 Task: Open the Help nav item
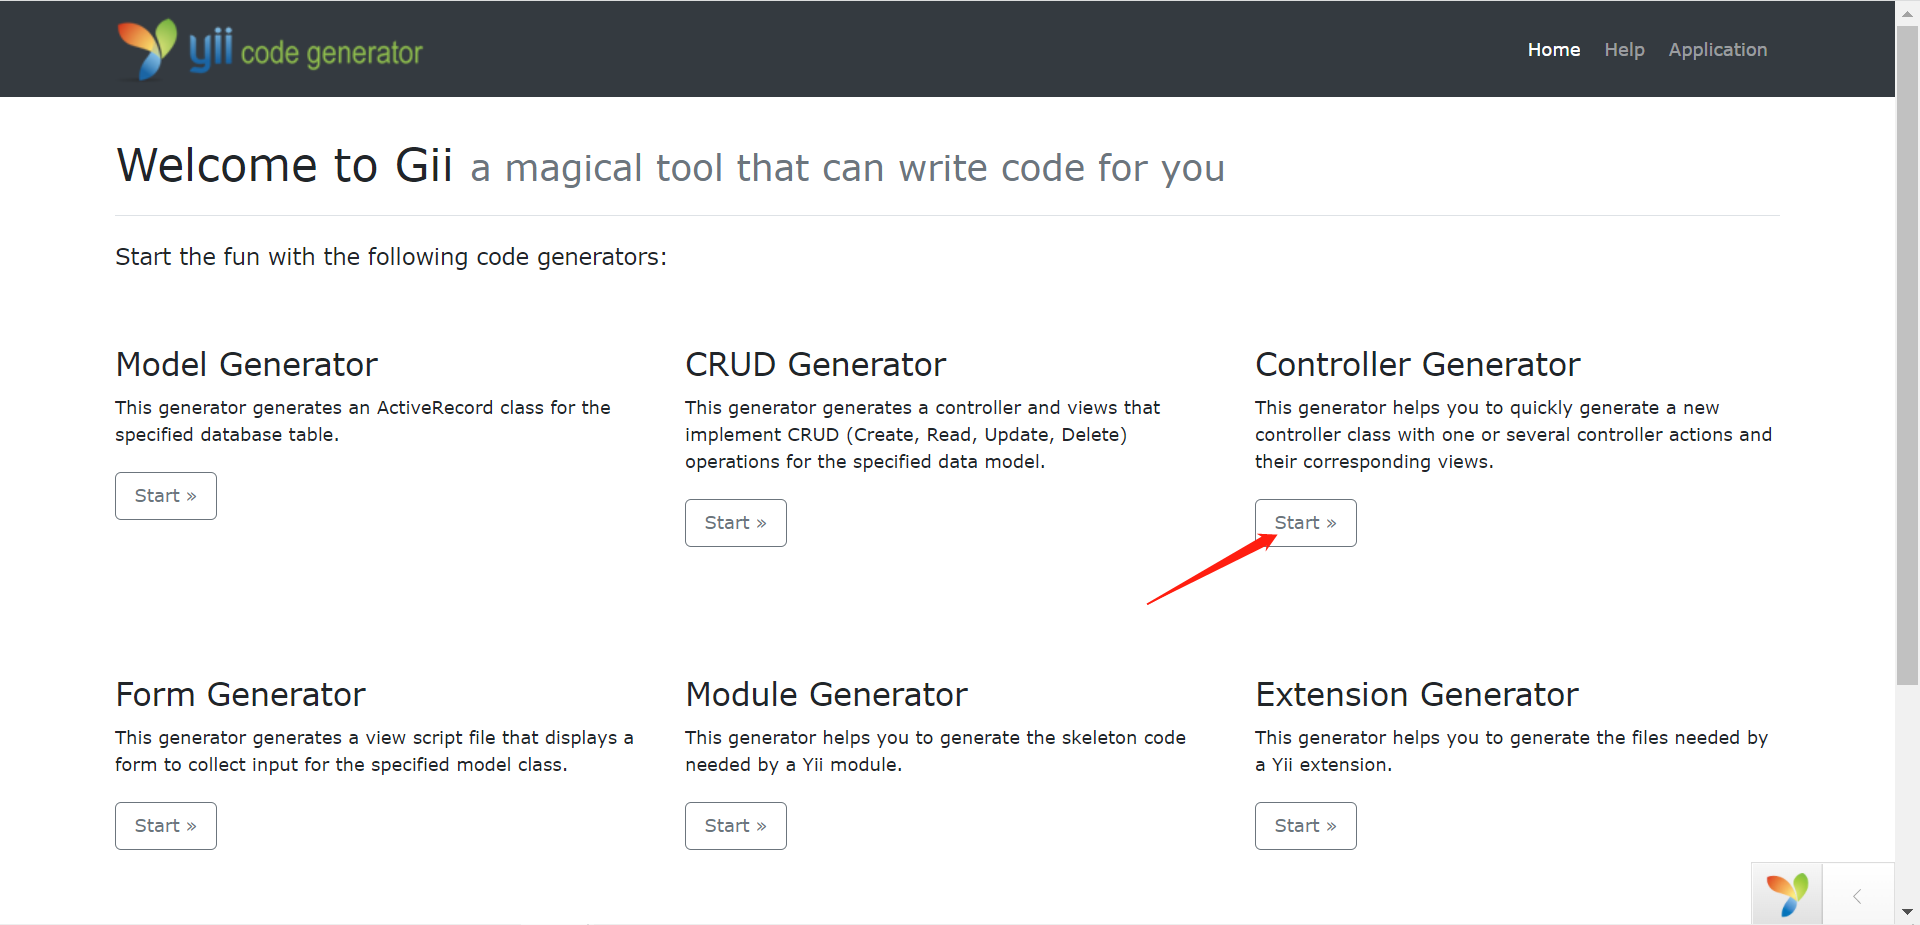pyautogui.click(x=1624, y=49)
